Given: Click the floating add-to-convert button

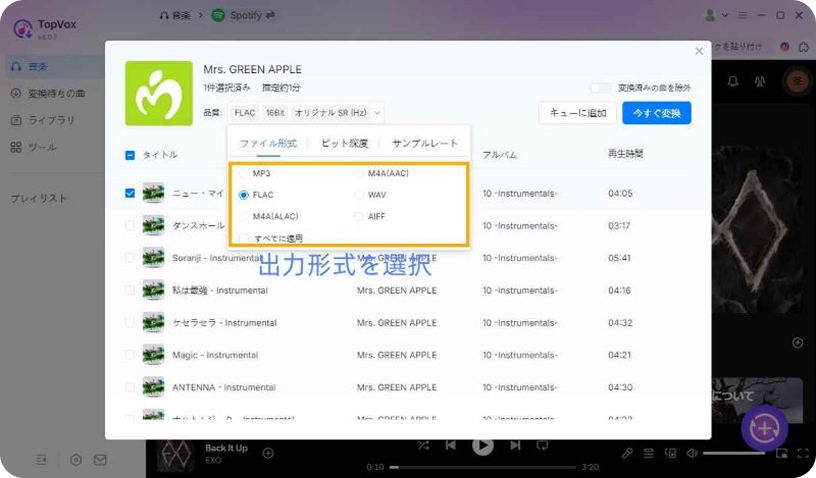Looking at the screenshot, I should point(764,429).
